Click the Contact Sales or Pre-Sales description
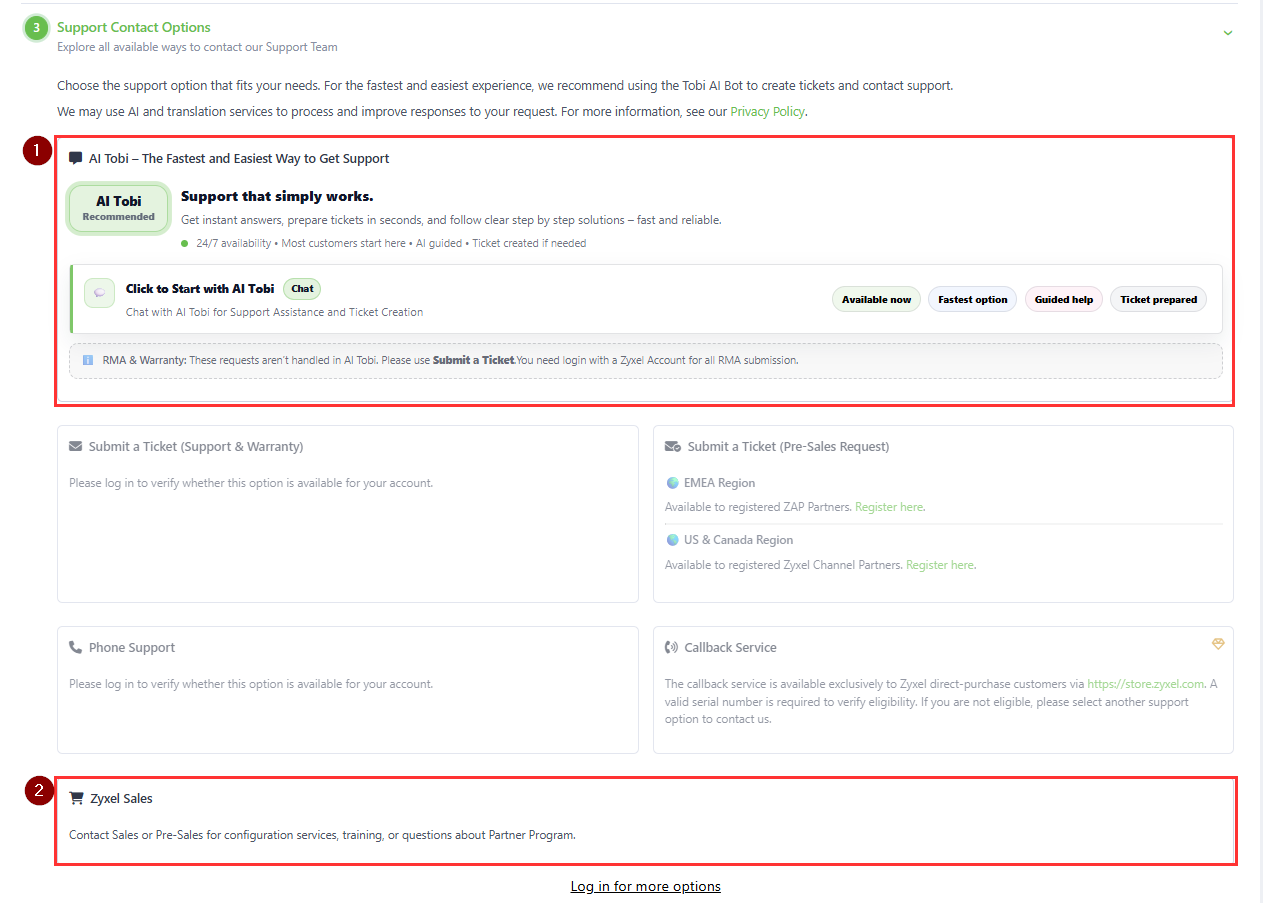Viewport: 1263px width, 903px height. 322,835
